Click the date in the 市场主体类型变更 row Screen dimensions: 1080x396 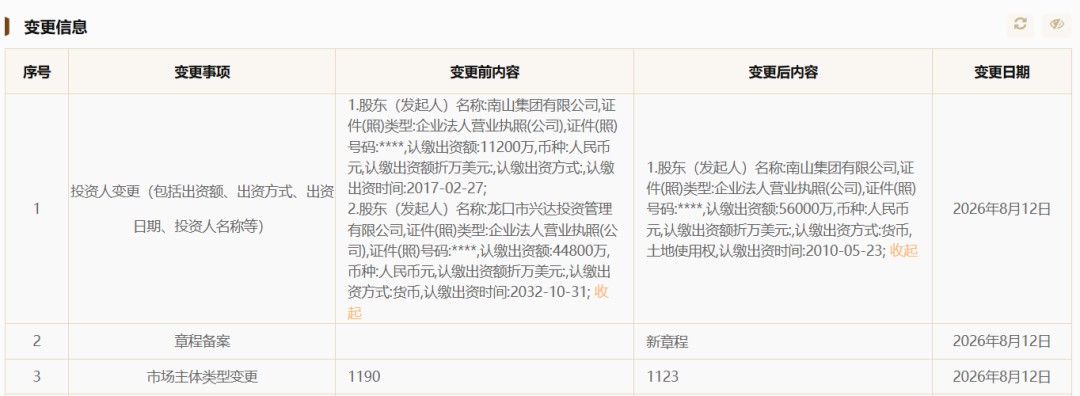pos(1001,377)
